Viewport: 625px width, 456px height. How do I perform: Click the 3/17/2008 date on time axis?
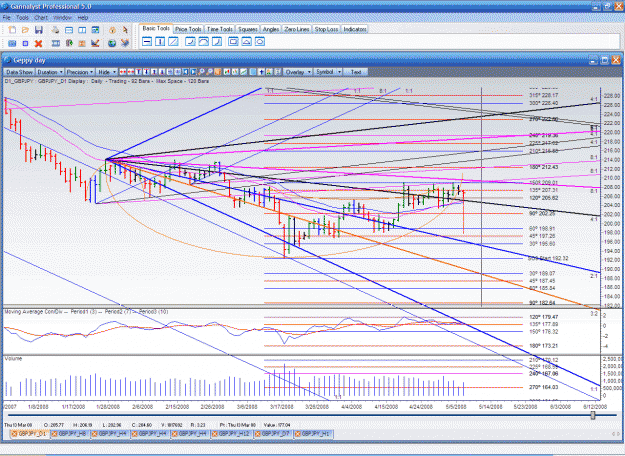[x=281, y=407]
